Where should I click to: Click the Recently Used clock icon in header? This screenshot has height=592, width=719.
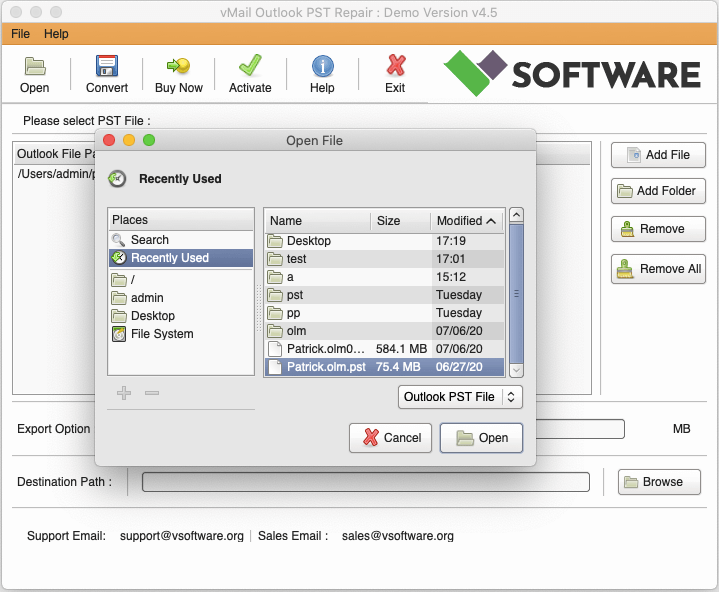[x=117, y=178]
